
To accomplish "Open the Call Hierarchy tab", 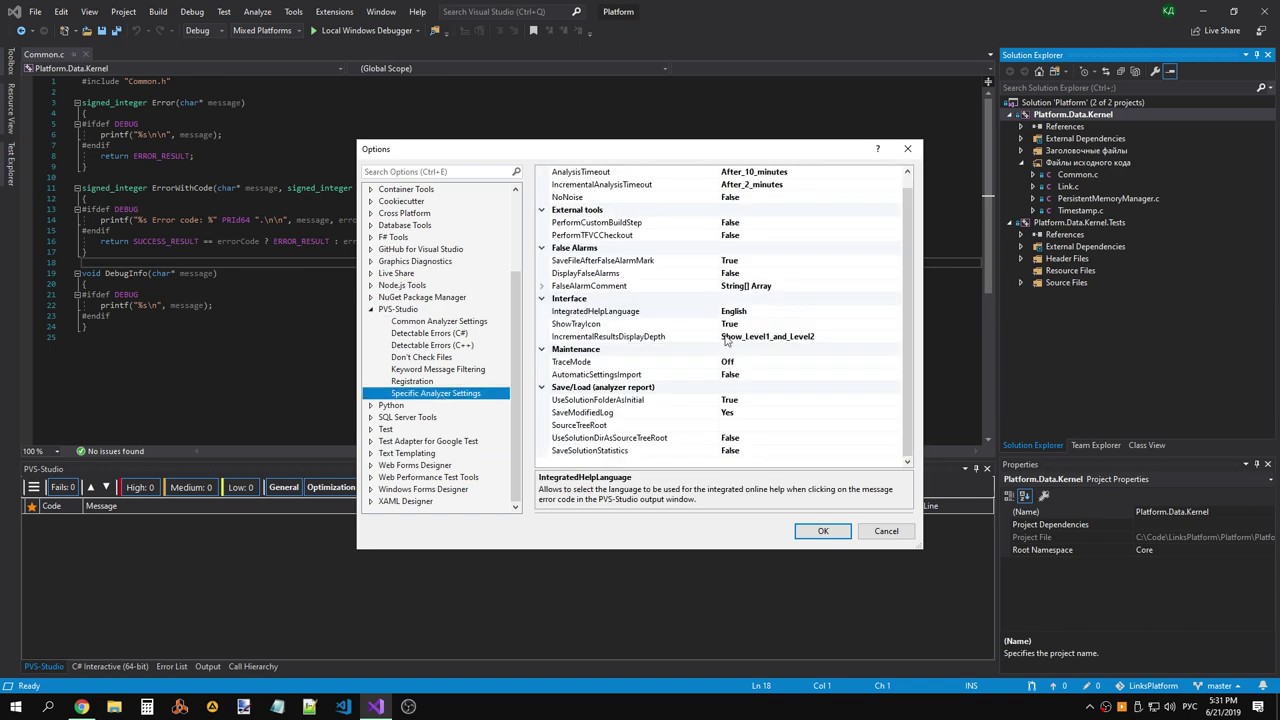I will click(253, 666).
